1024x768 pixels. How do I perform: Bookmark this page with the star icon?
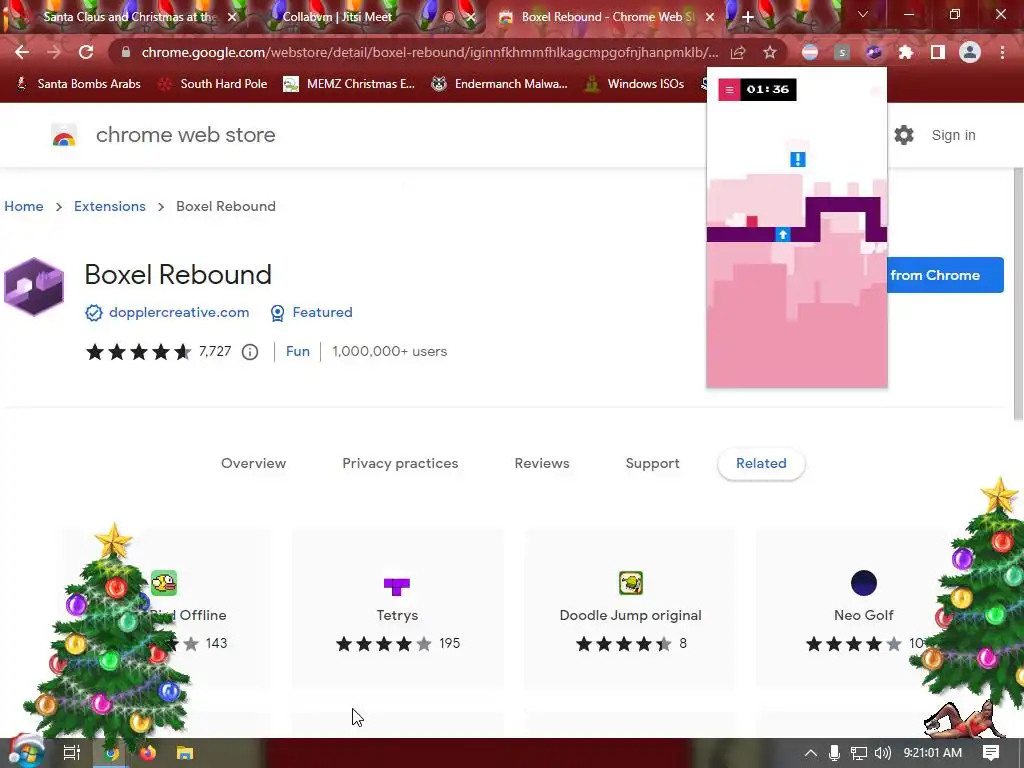tap(770, 52)
